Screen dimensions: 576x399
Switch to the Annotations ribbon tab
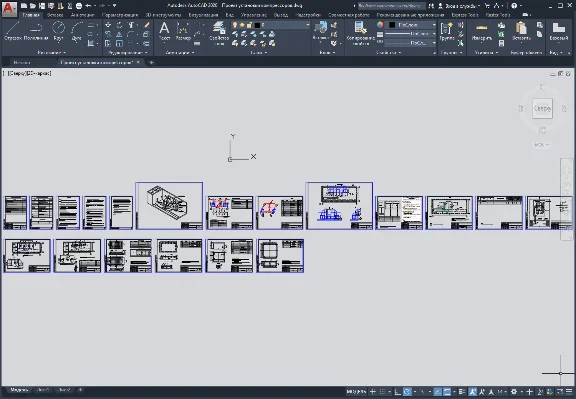(x=82, y=15)
